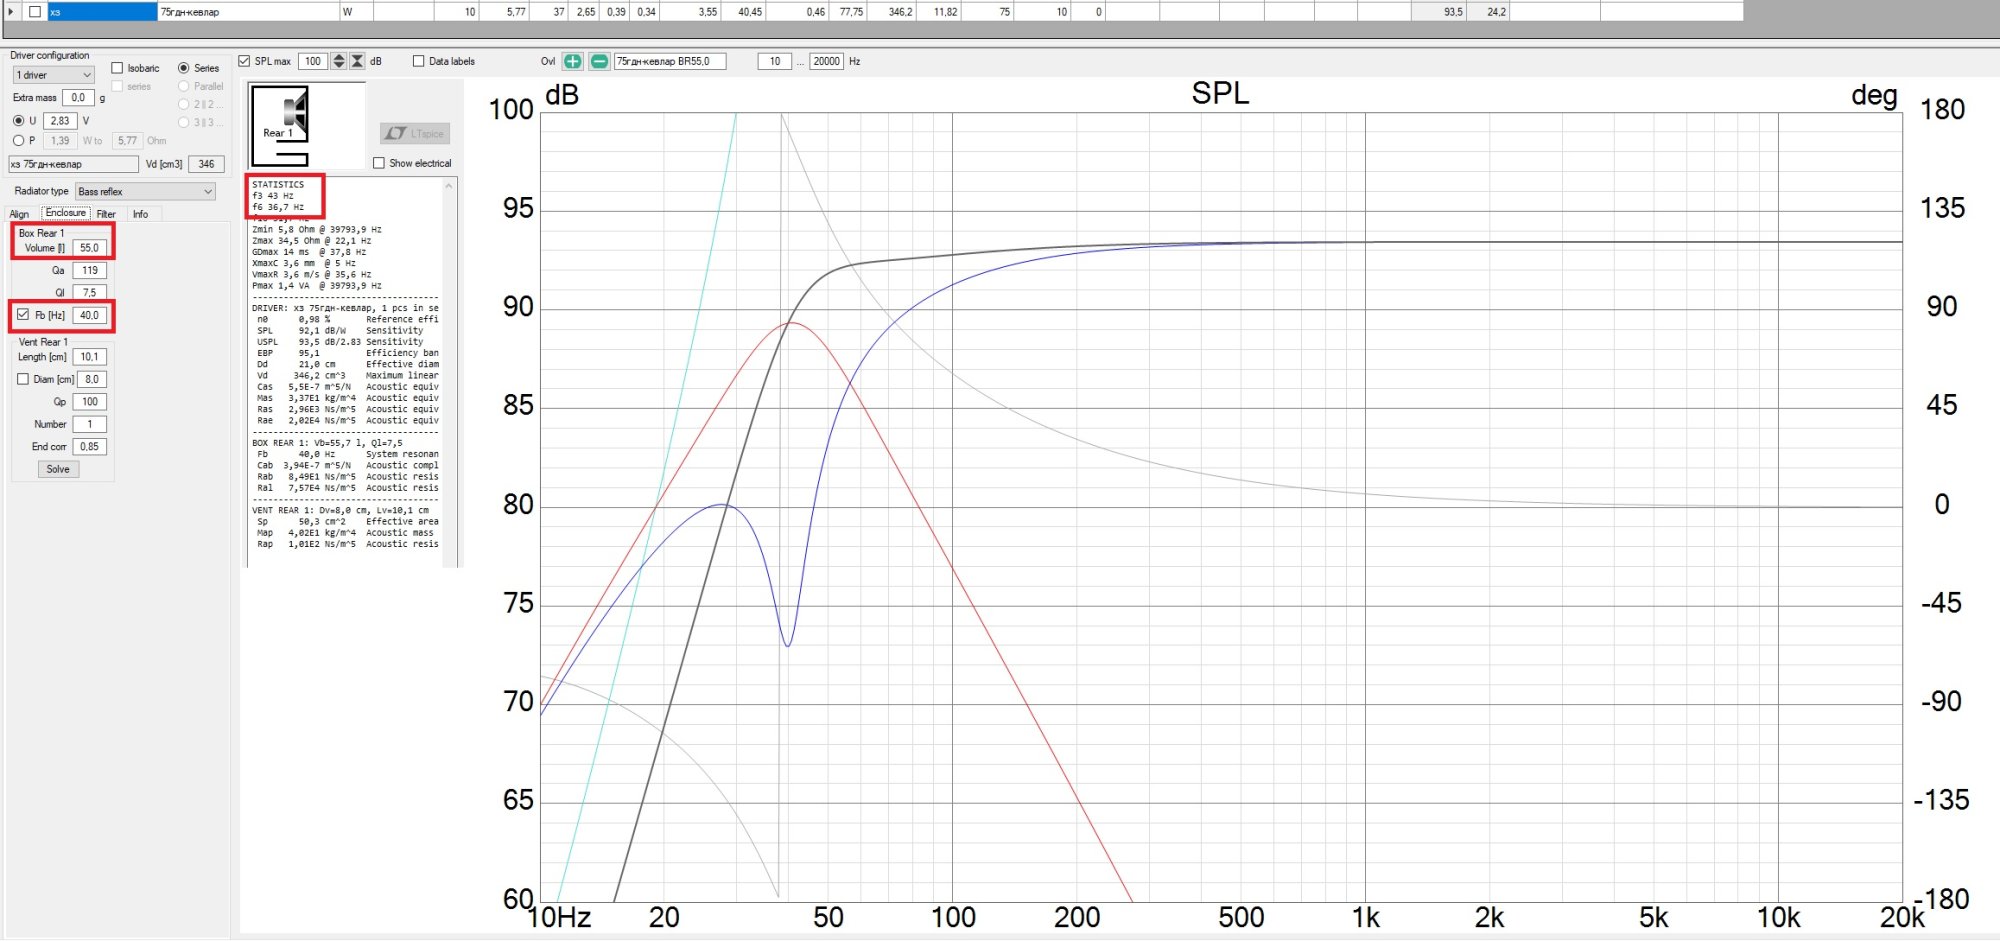Switch to the Align tab
The image size is (2000, 941).
[19, 214]
